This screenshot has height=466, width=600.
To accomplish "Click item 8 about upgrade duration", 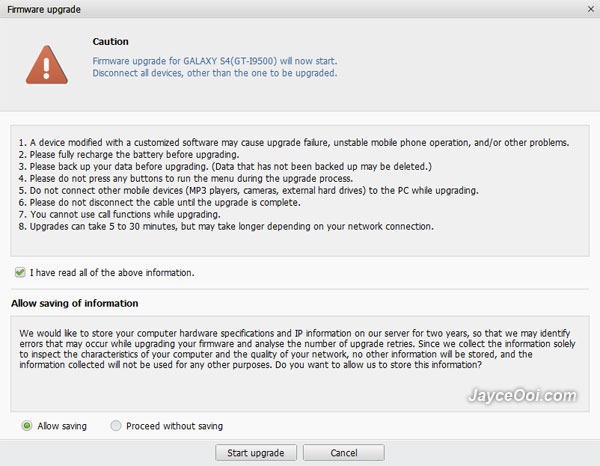I will pos(226,226).
